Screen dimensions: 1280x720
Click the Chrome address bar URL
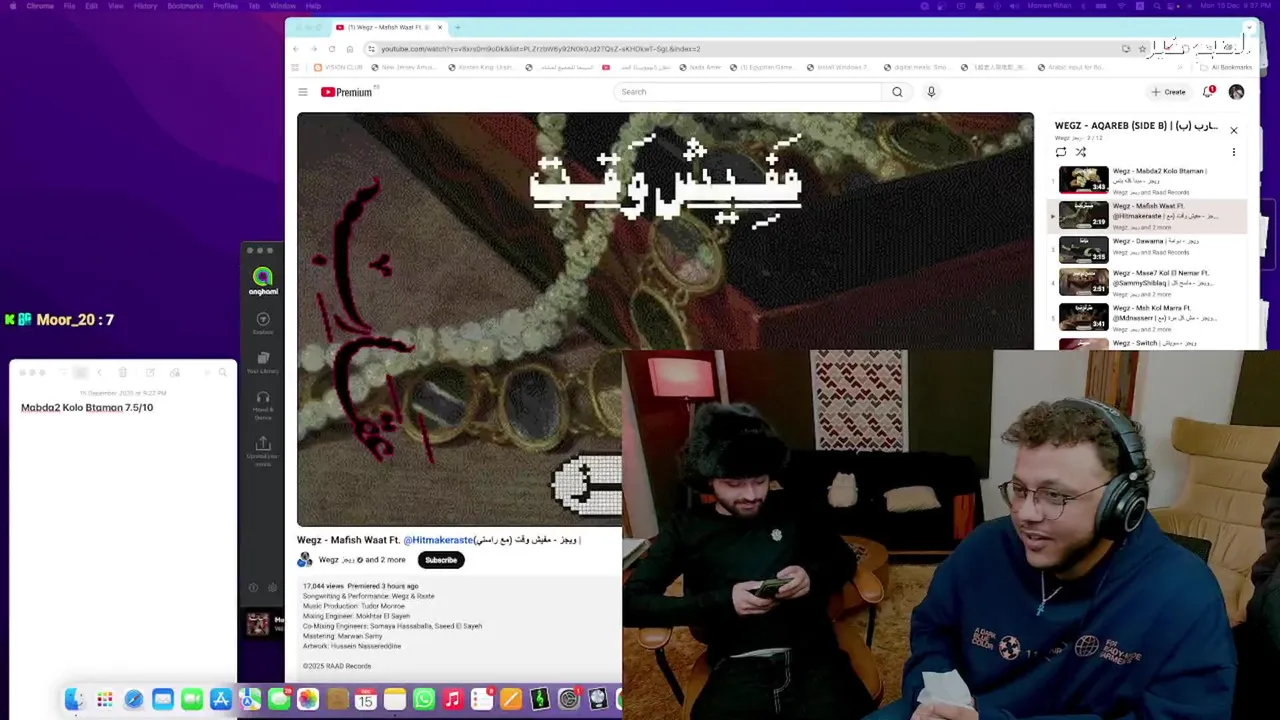[540, 48]
